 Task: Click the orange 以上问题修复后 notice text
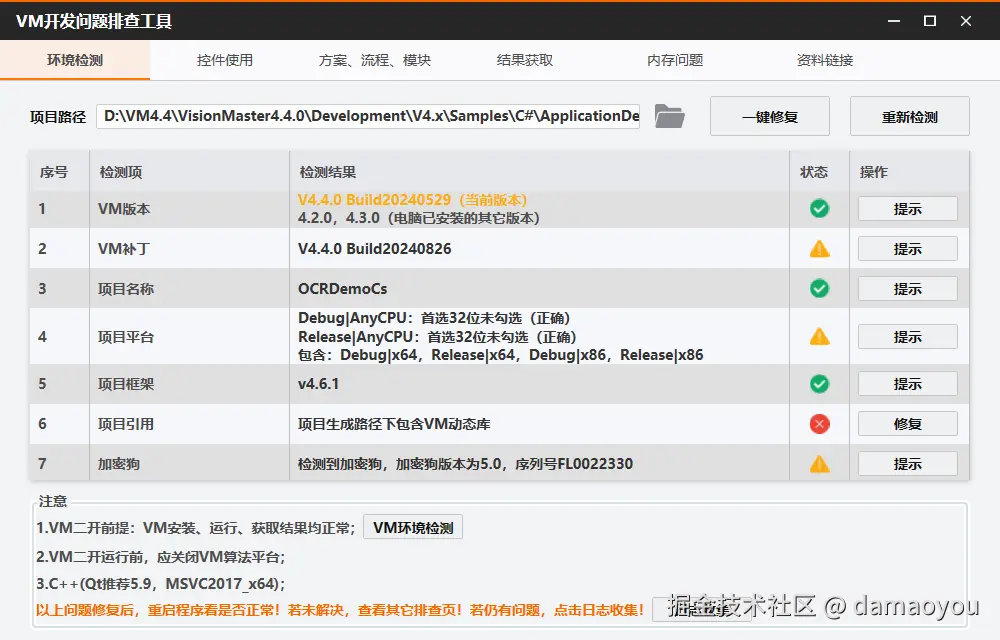340,610
